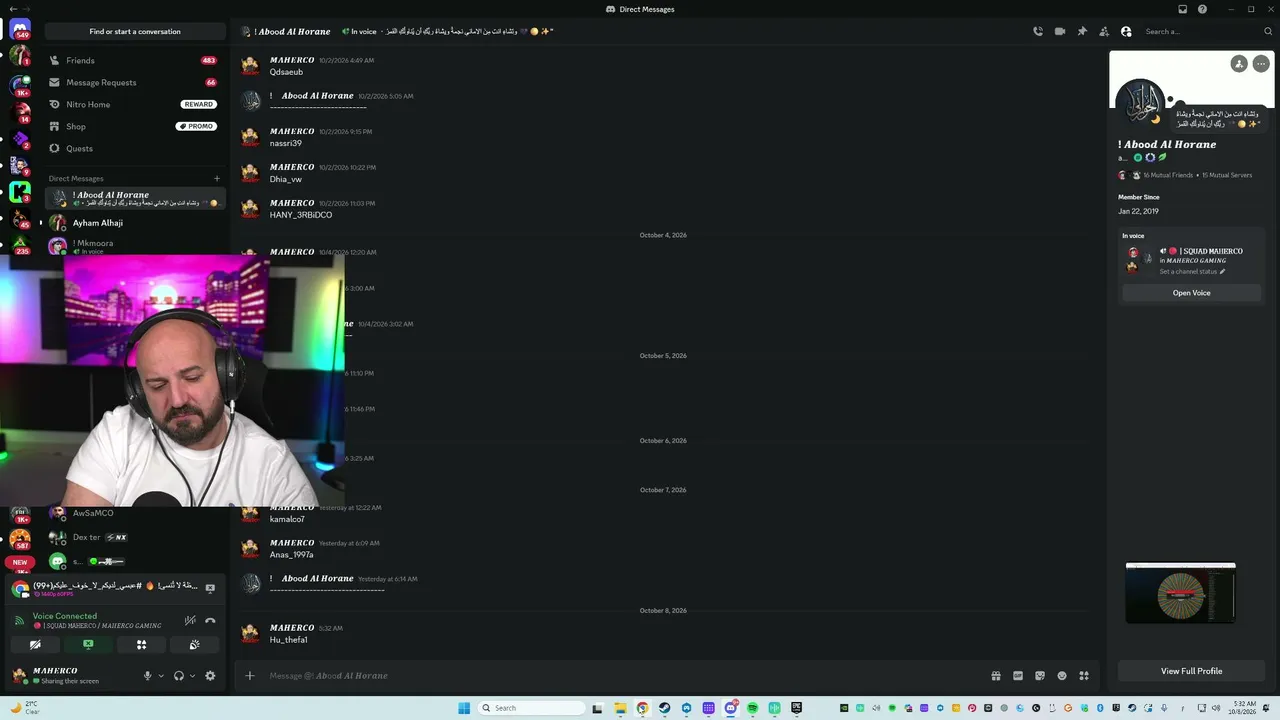Attach a file with plus button
Image resolution: width=1280 pixels, height=720 pixels.
tap(250, 676)
